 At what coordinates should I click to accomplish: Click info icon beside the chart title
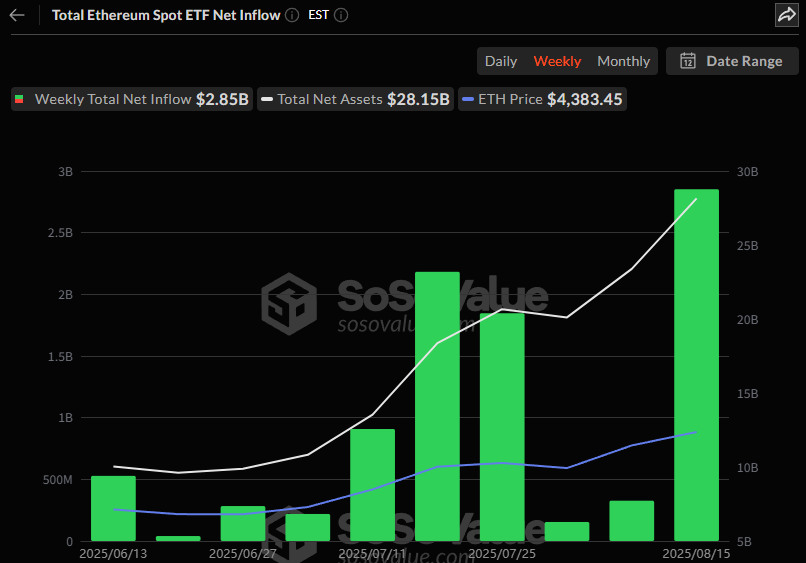291,15
